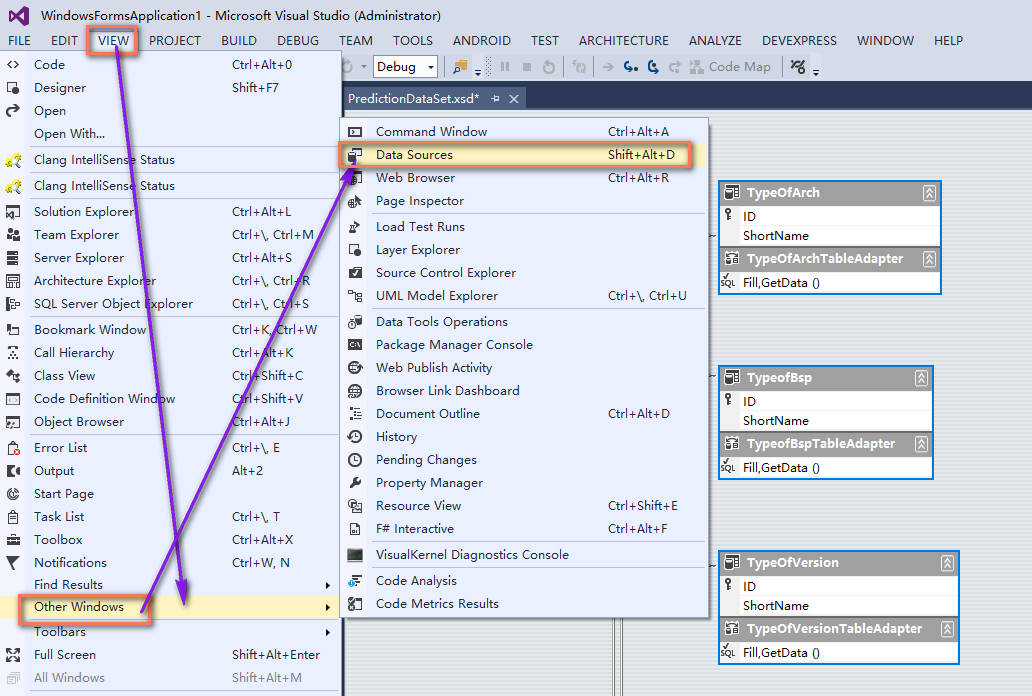1032x696 pixels.
Task: Click the Navigate Forward arrow icon
Action: tap(656, 66)
